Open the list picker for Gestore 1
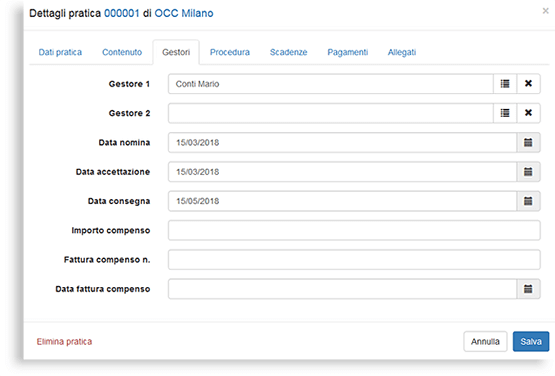 tap(505, 84)
